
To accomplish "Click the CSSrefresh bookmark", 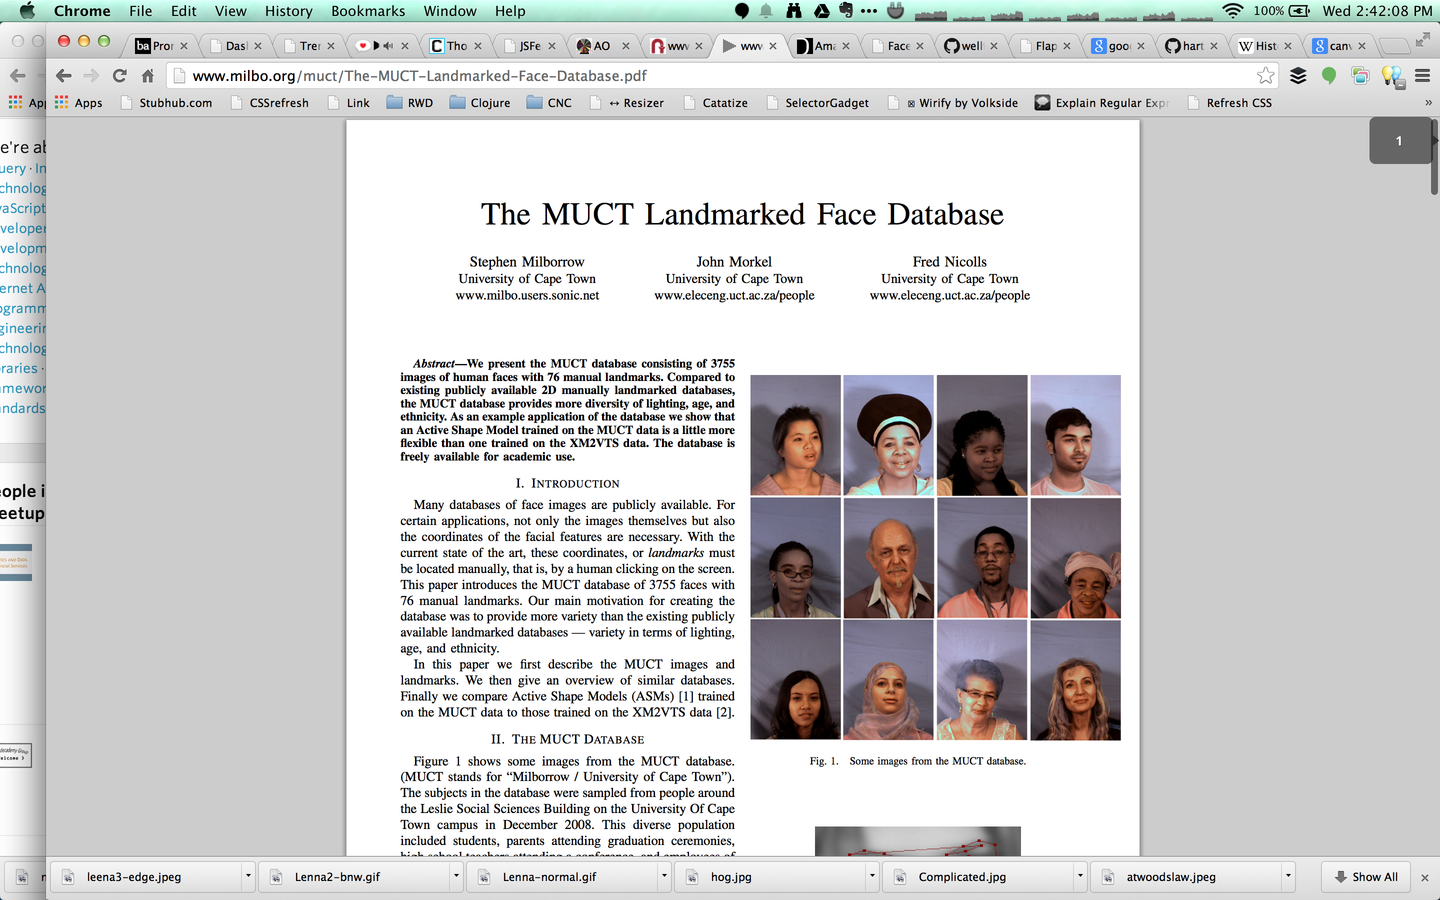I will point(270,103).
